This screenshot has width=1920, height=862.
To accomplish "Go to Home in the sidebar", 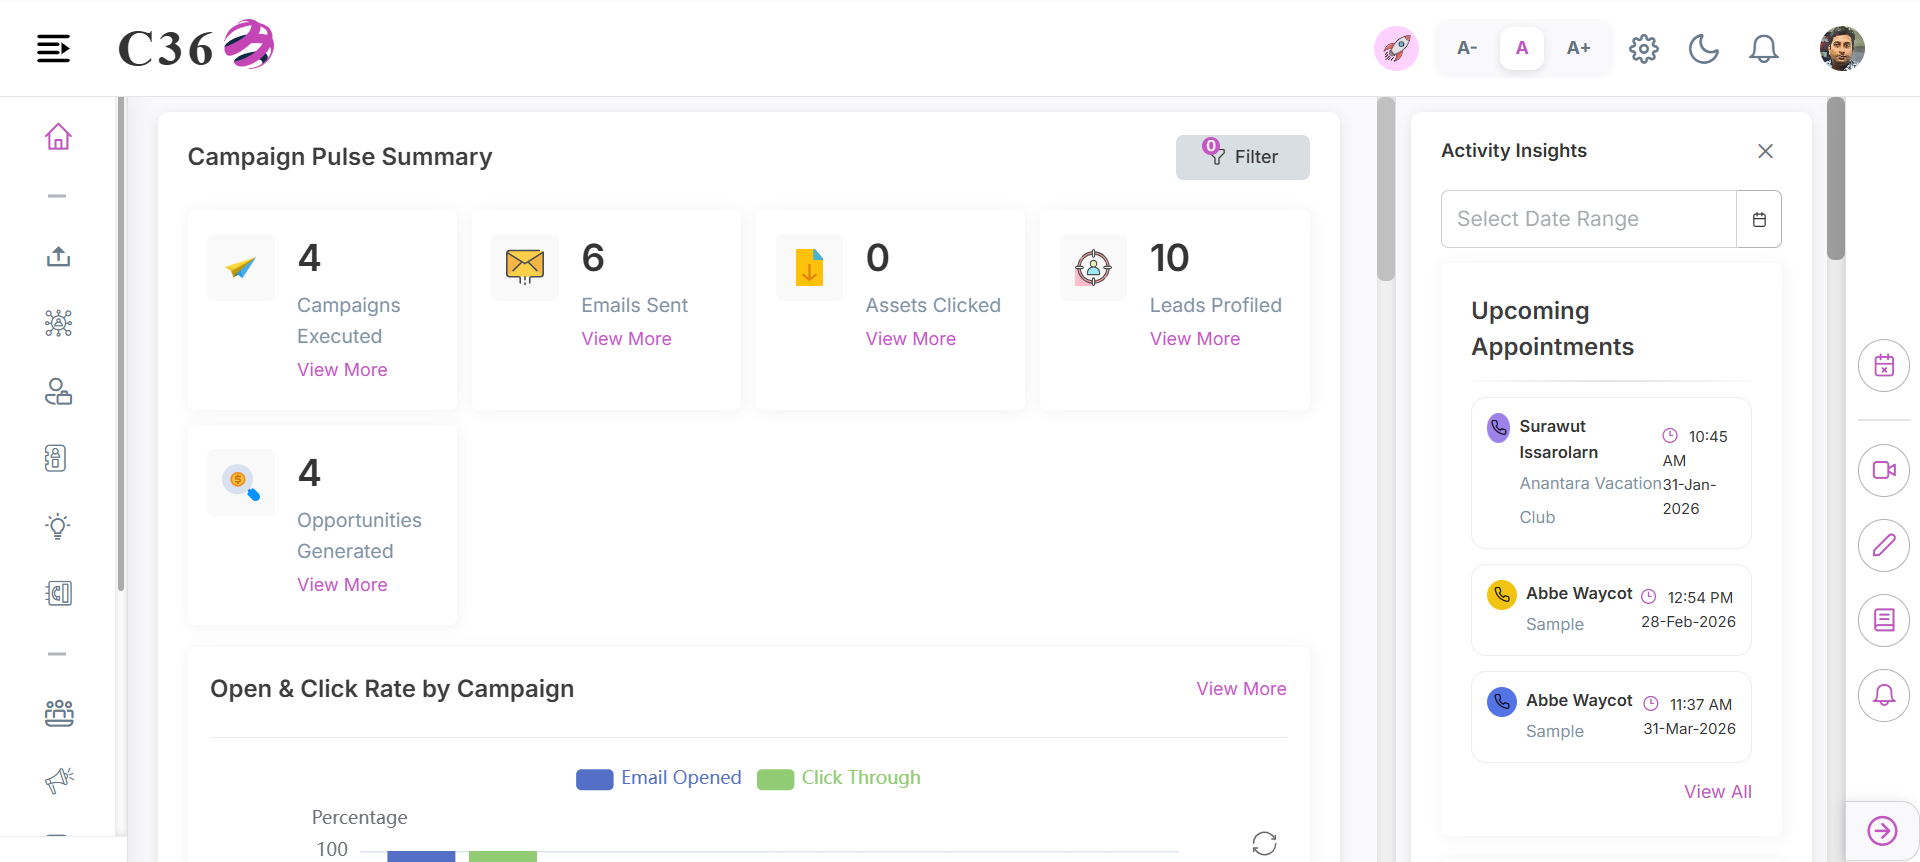I will tap(58, 136).
